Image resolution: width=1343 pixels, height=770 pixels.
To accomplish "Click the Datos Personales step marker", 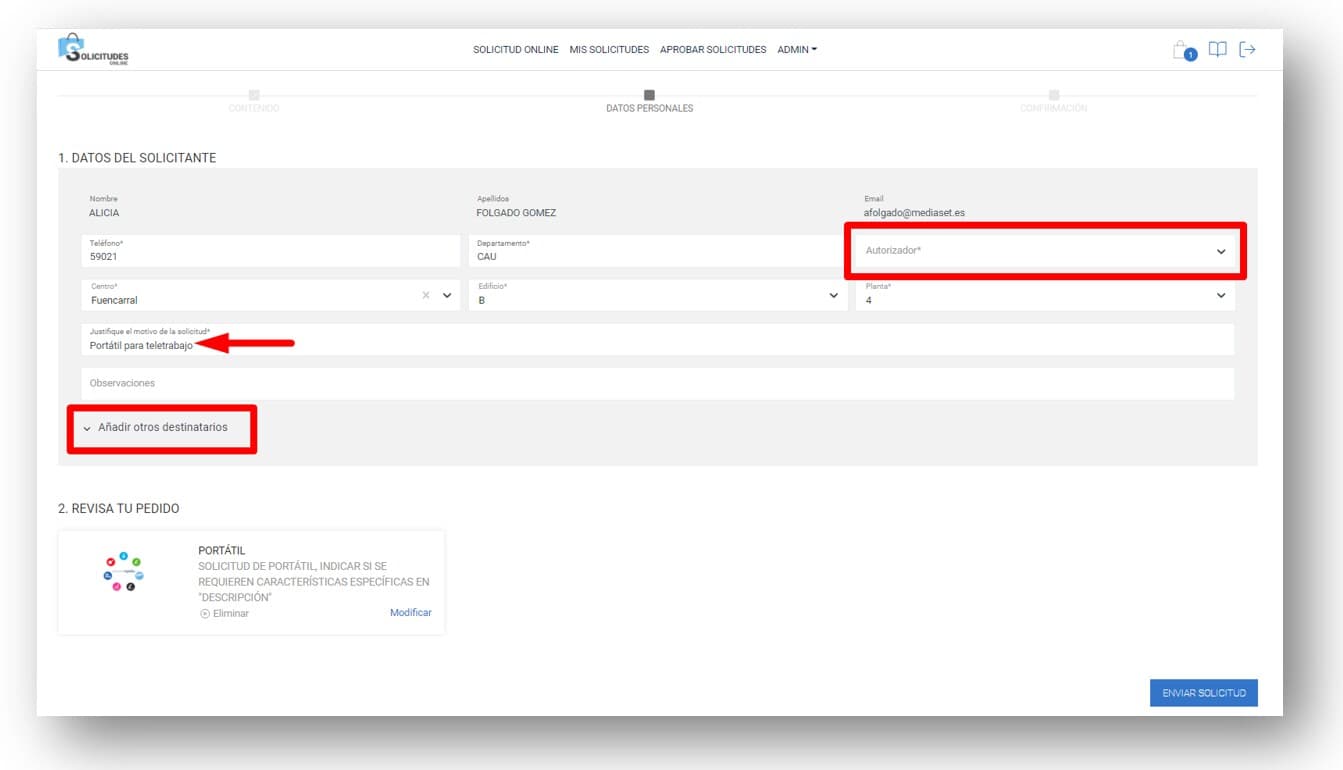I will (649, 95).
